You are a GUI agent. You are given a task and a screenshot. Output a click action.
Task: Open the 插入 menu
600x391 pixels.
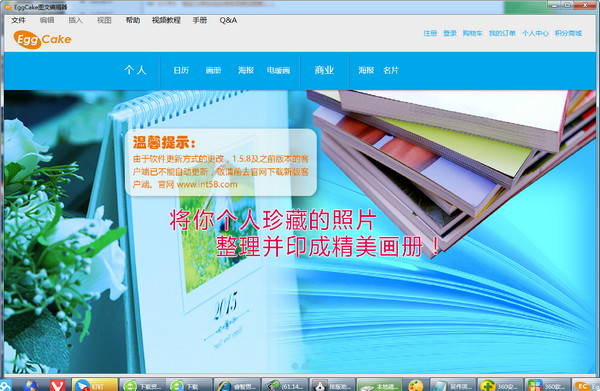pos(75,20)
